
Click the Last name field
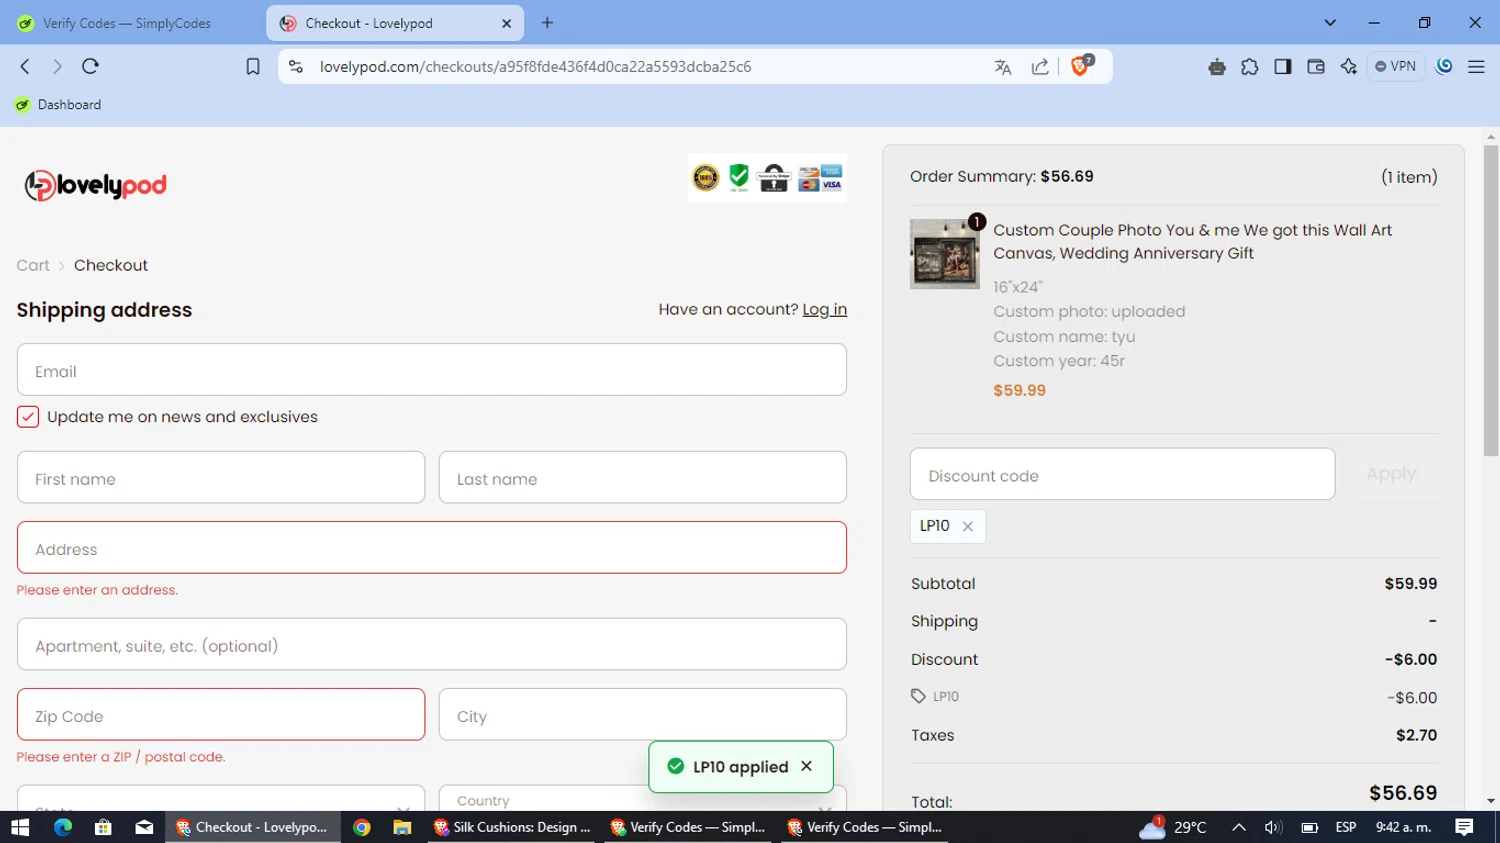point(643,478)
